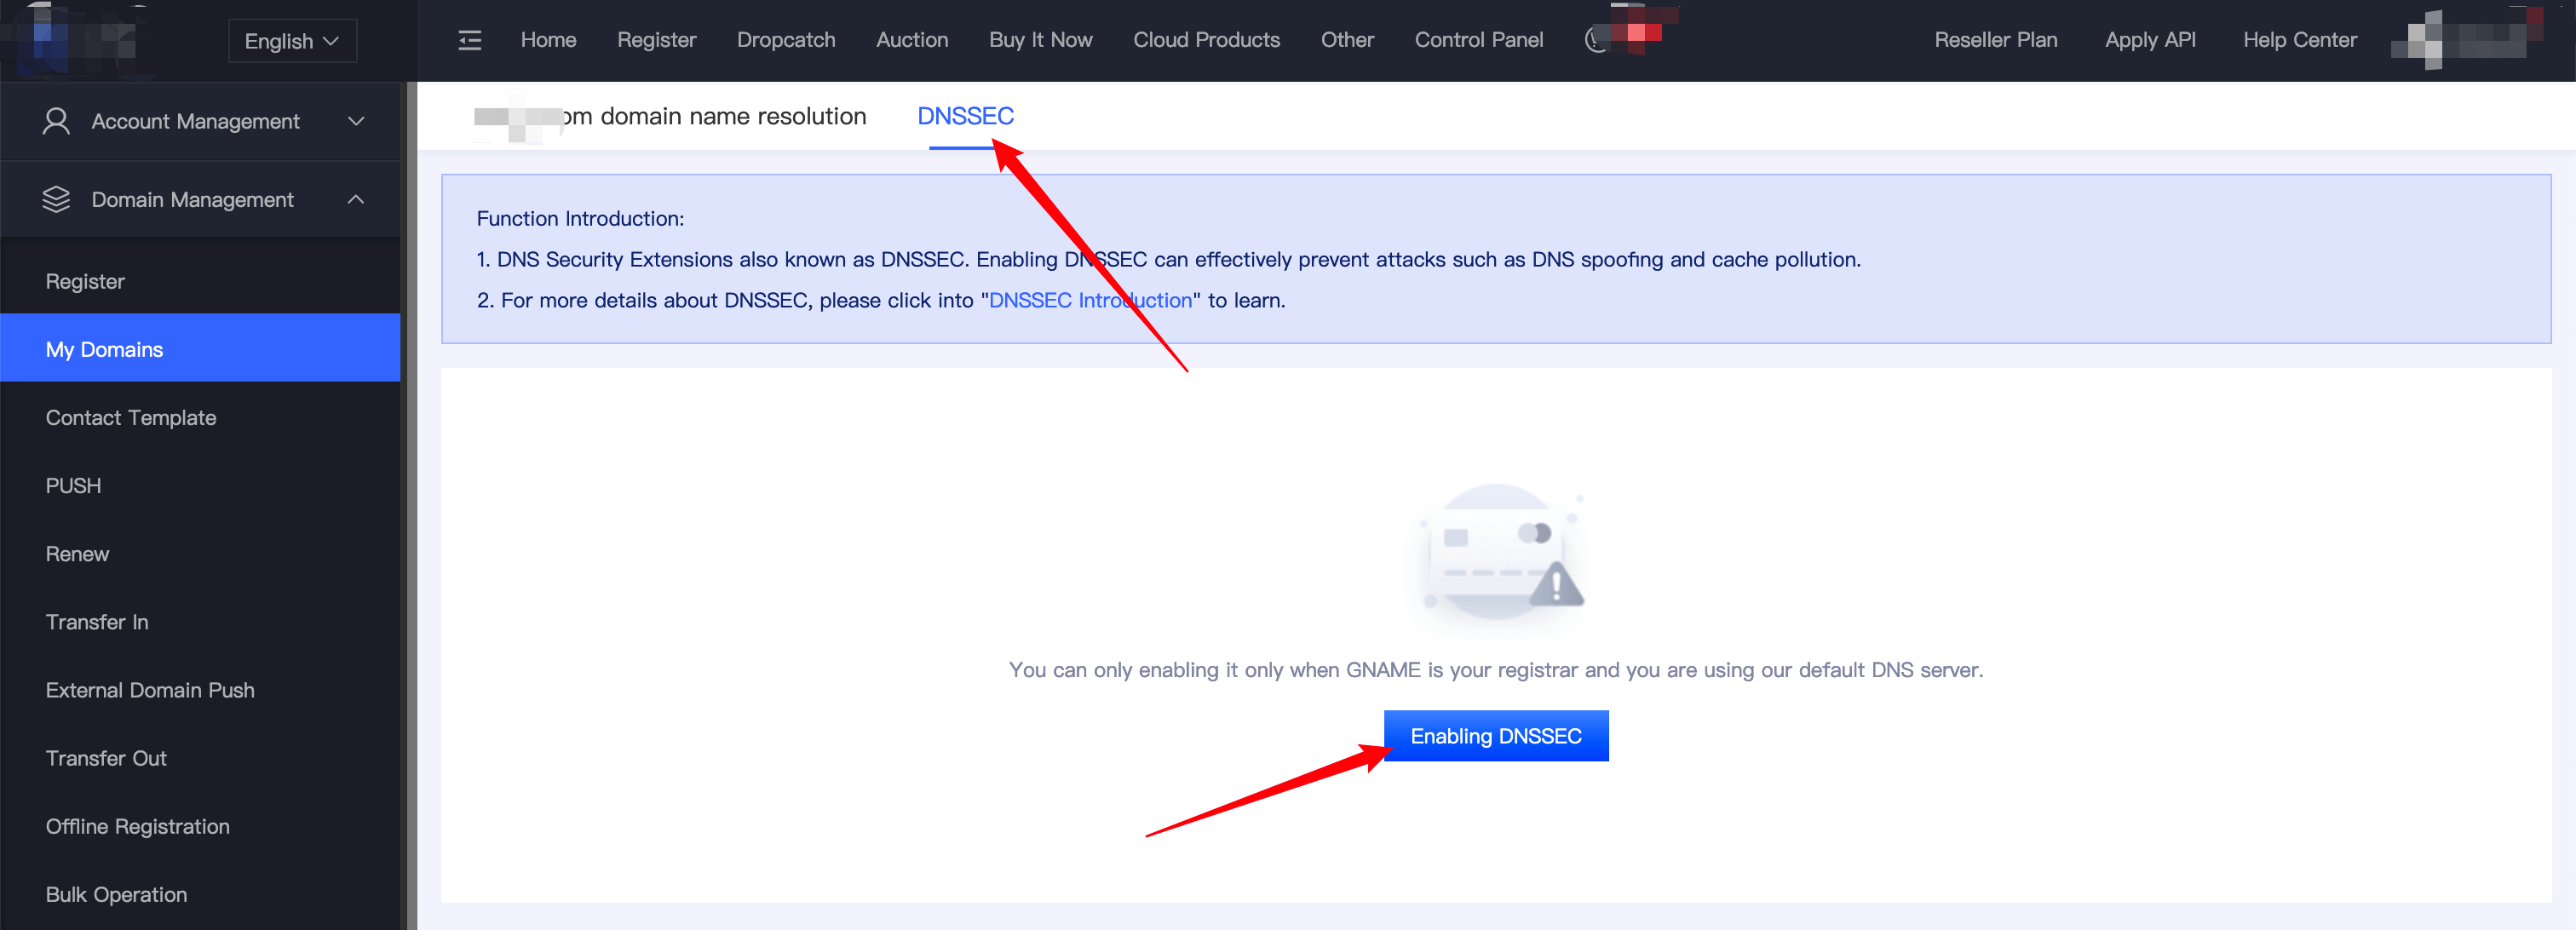This screenshot has width=2576, height=930.
Task: Open Transfer Out sidebar item
Action: [106, 758]
